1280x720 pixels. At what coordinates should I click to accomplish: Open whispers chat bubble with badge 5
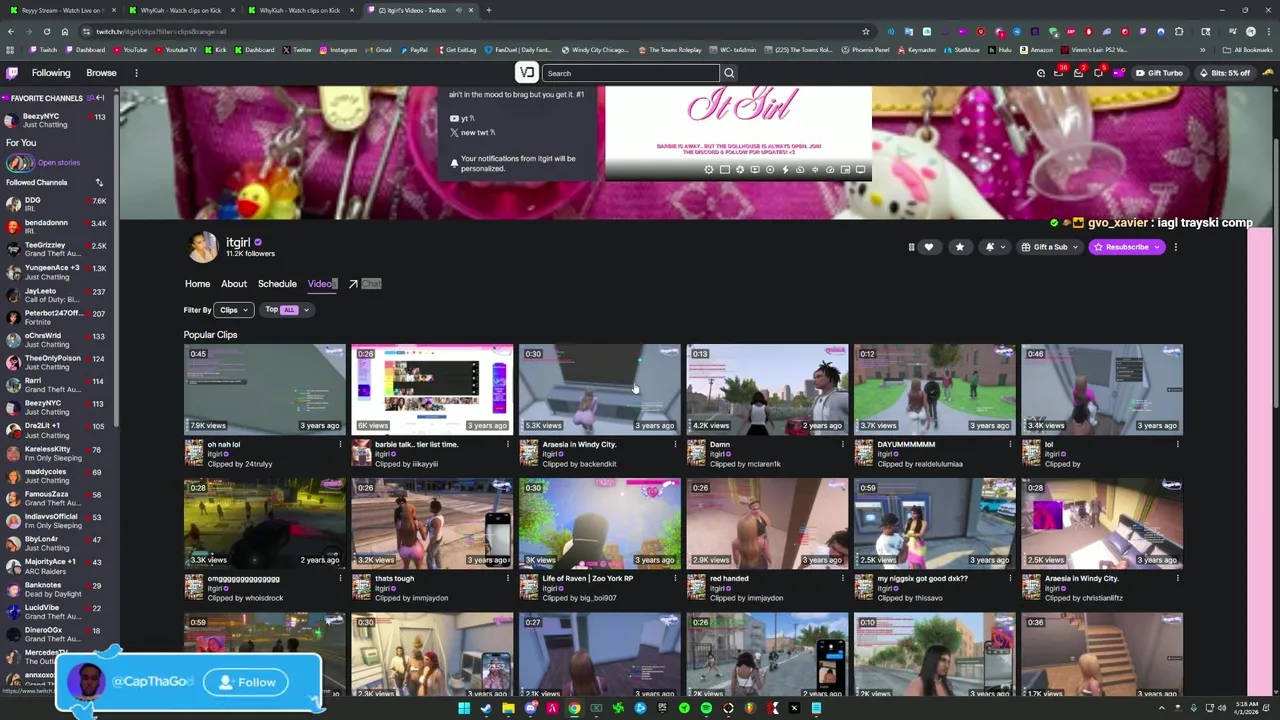coord(1098,73)
